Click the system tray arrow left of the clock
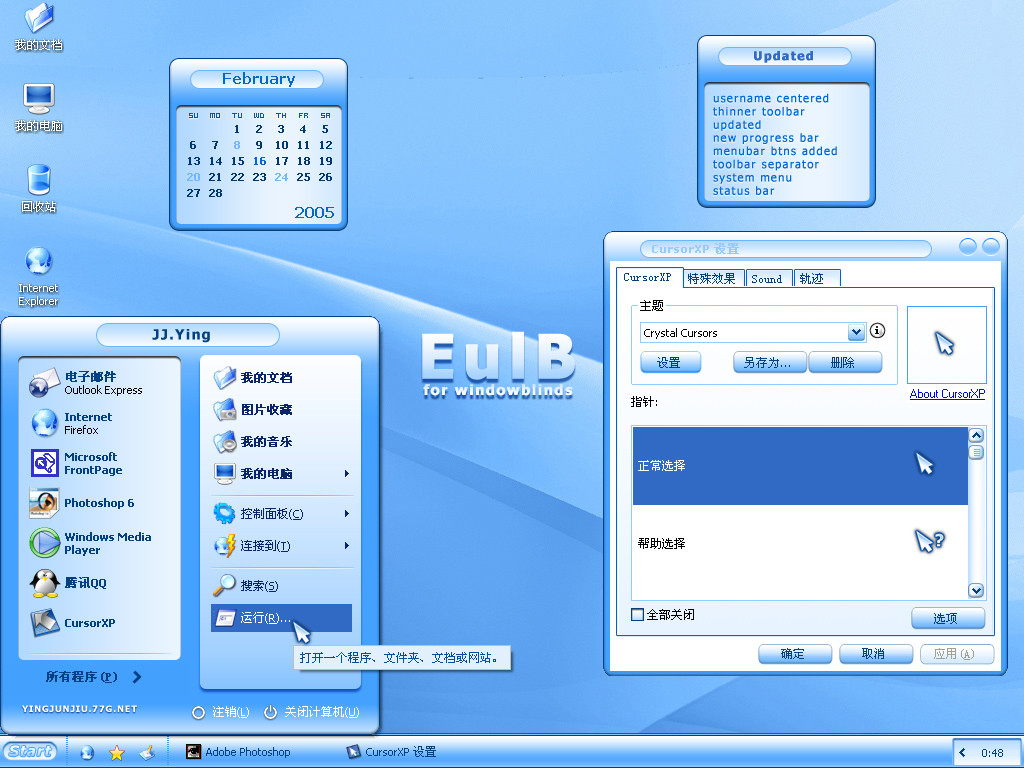Screen dimensions: 1024x768 pyautogui.click(x=963, y=752)
